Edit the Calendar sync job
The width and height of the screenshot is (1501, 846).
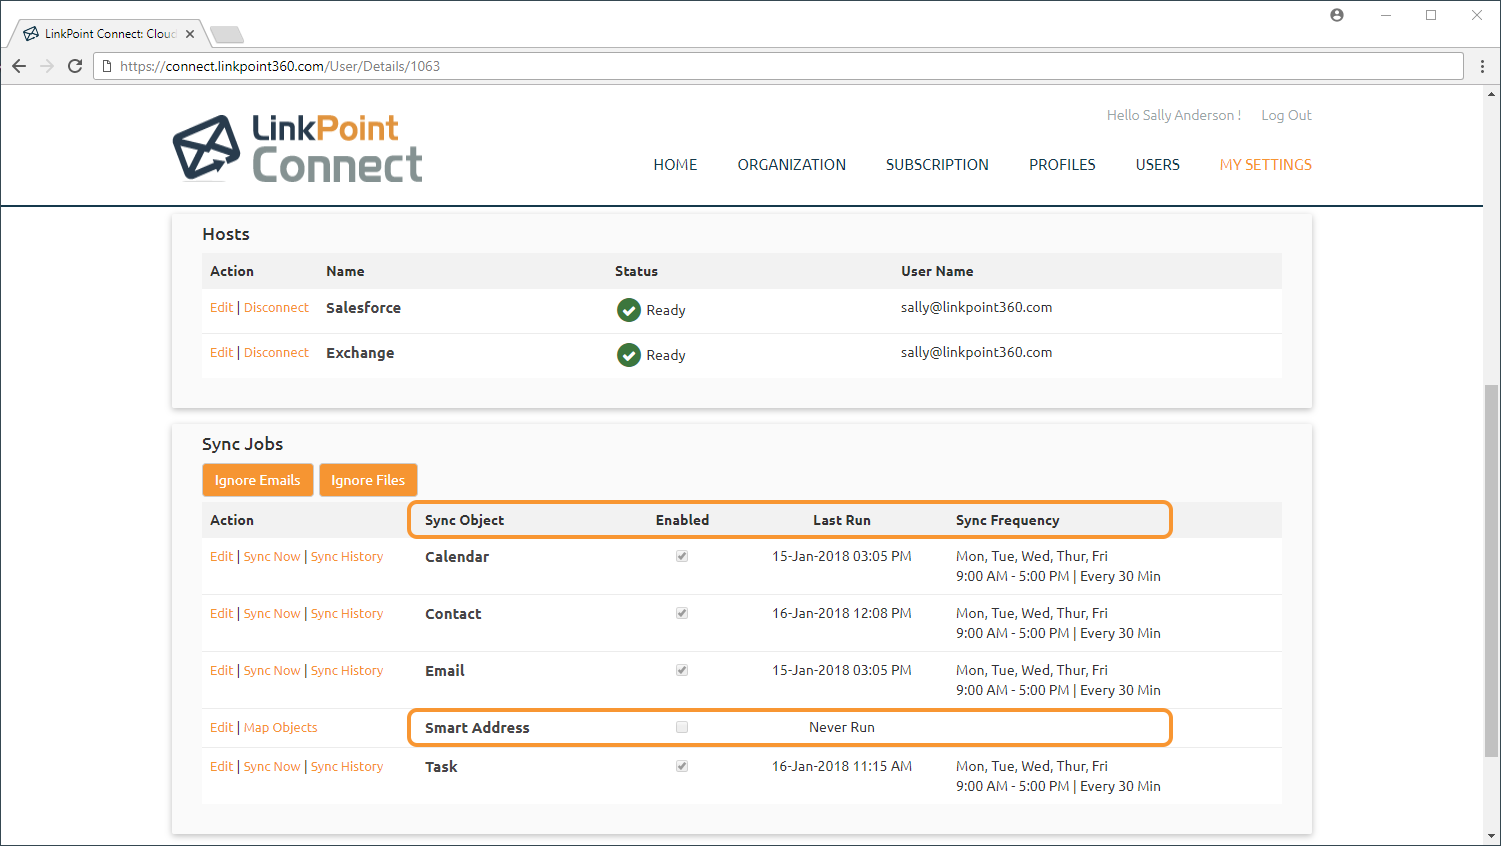coord(221,557)
